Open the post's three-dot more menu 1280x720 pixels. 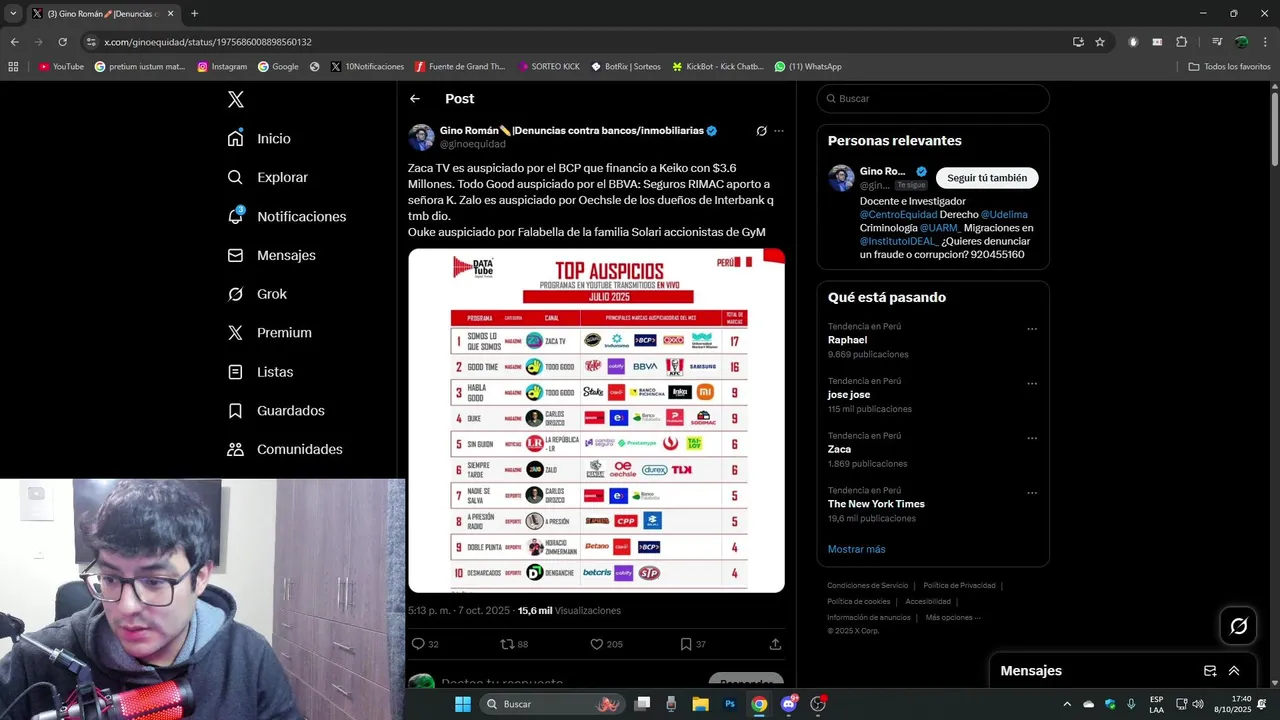coord(779,131)
